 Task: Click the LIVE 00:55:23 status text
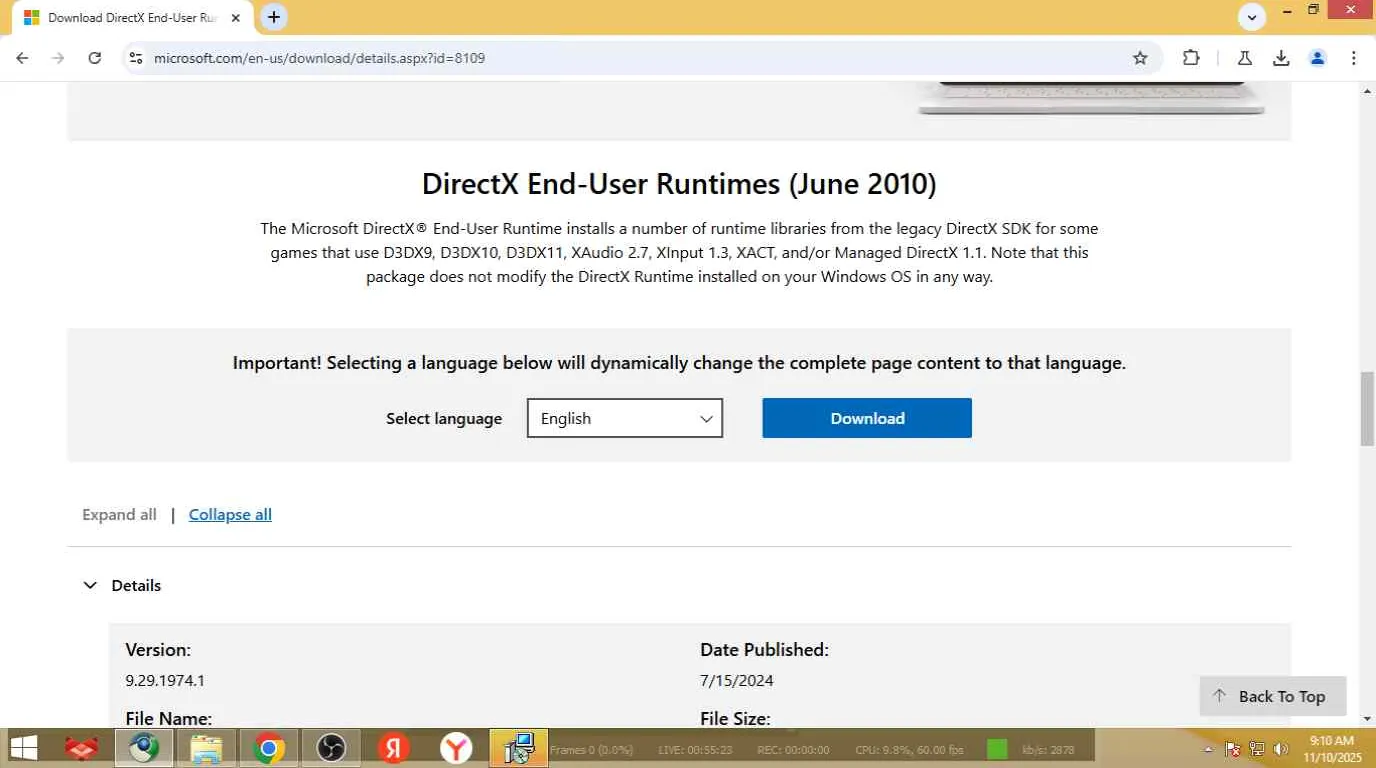pos(695,750)
